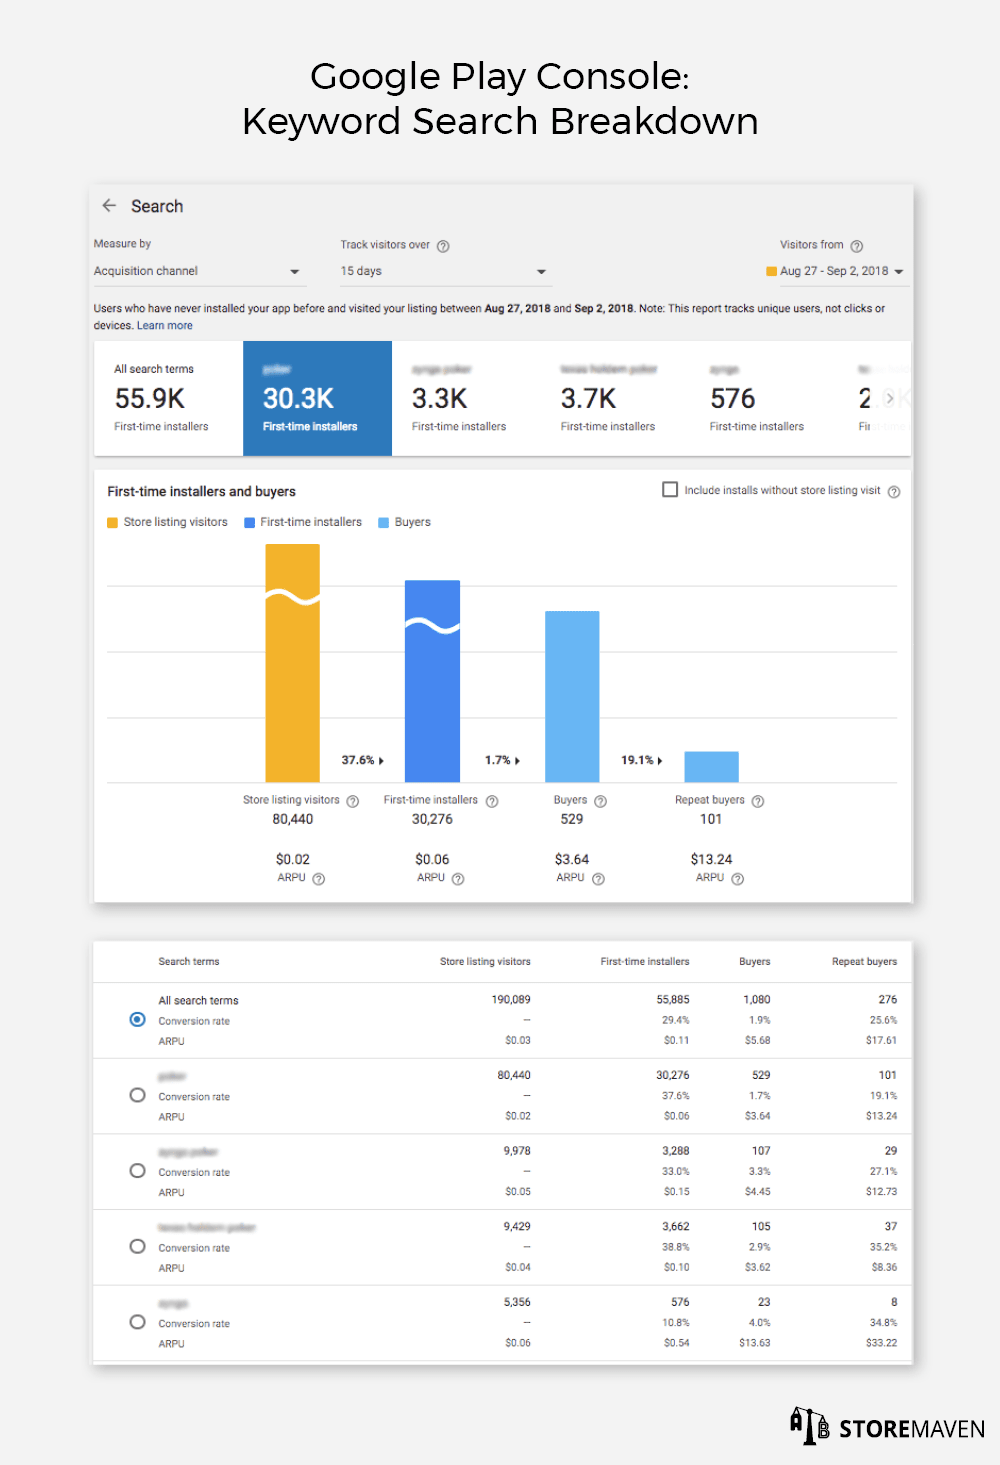This screenshot has height=1465, width=1000.
Task: Select the 3.7K first-time installers card
Action: click(615, 398)
